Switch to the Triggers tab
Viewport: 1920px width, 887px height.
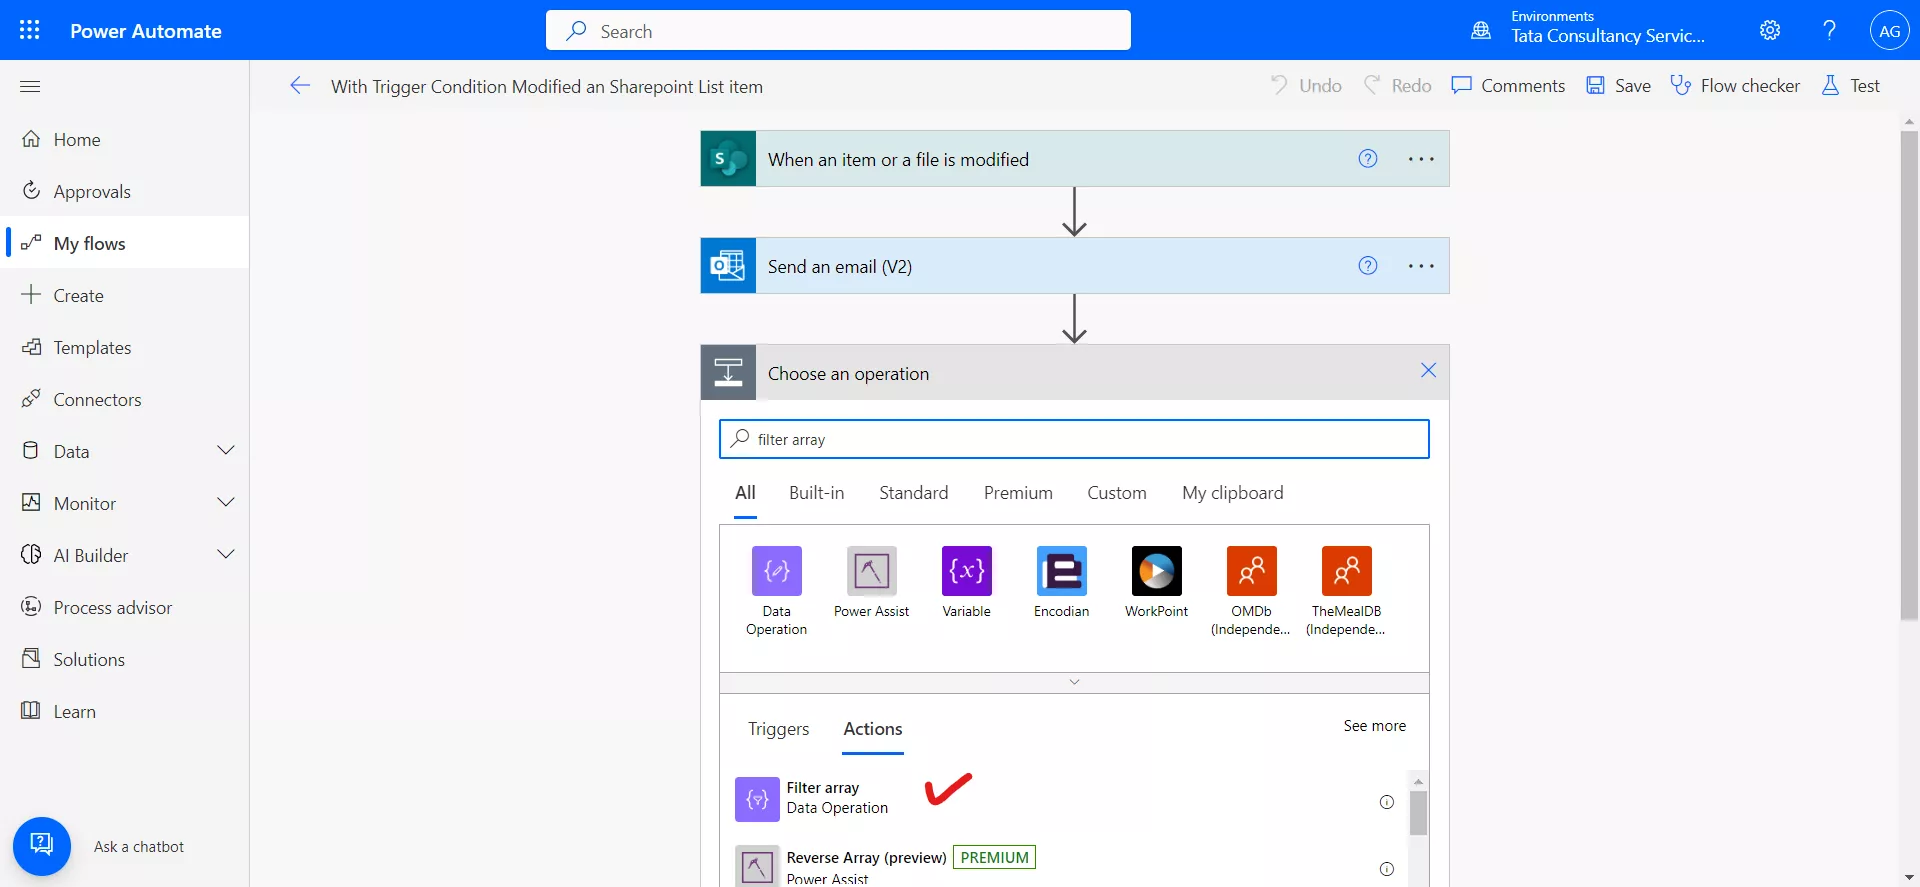[778, 729]
